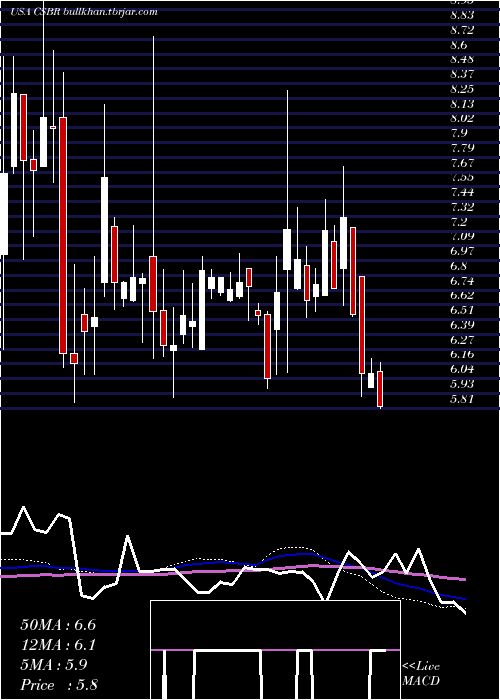500x700 pixels.
Task: Click the 'MACD' label
Action: pyautogui.click(x=421, y=681)
